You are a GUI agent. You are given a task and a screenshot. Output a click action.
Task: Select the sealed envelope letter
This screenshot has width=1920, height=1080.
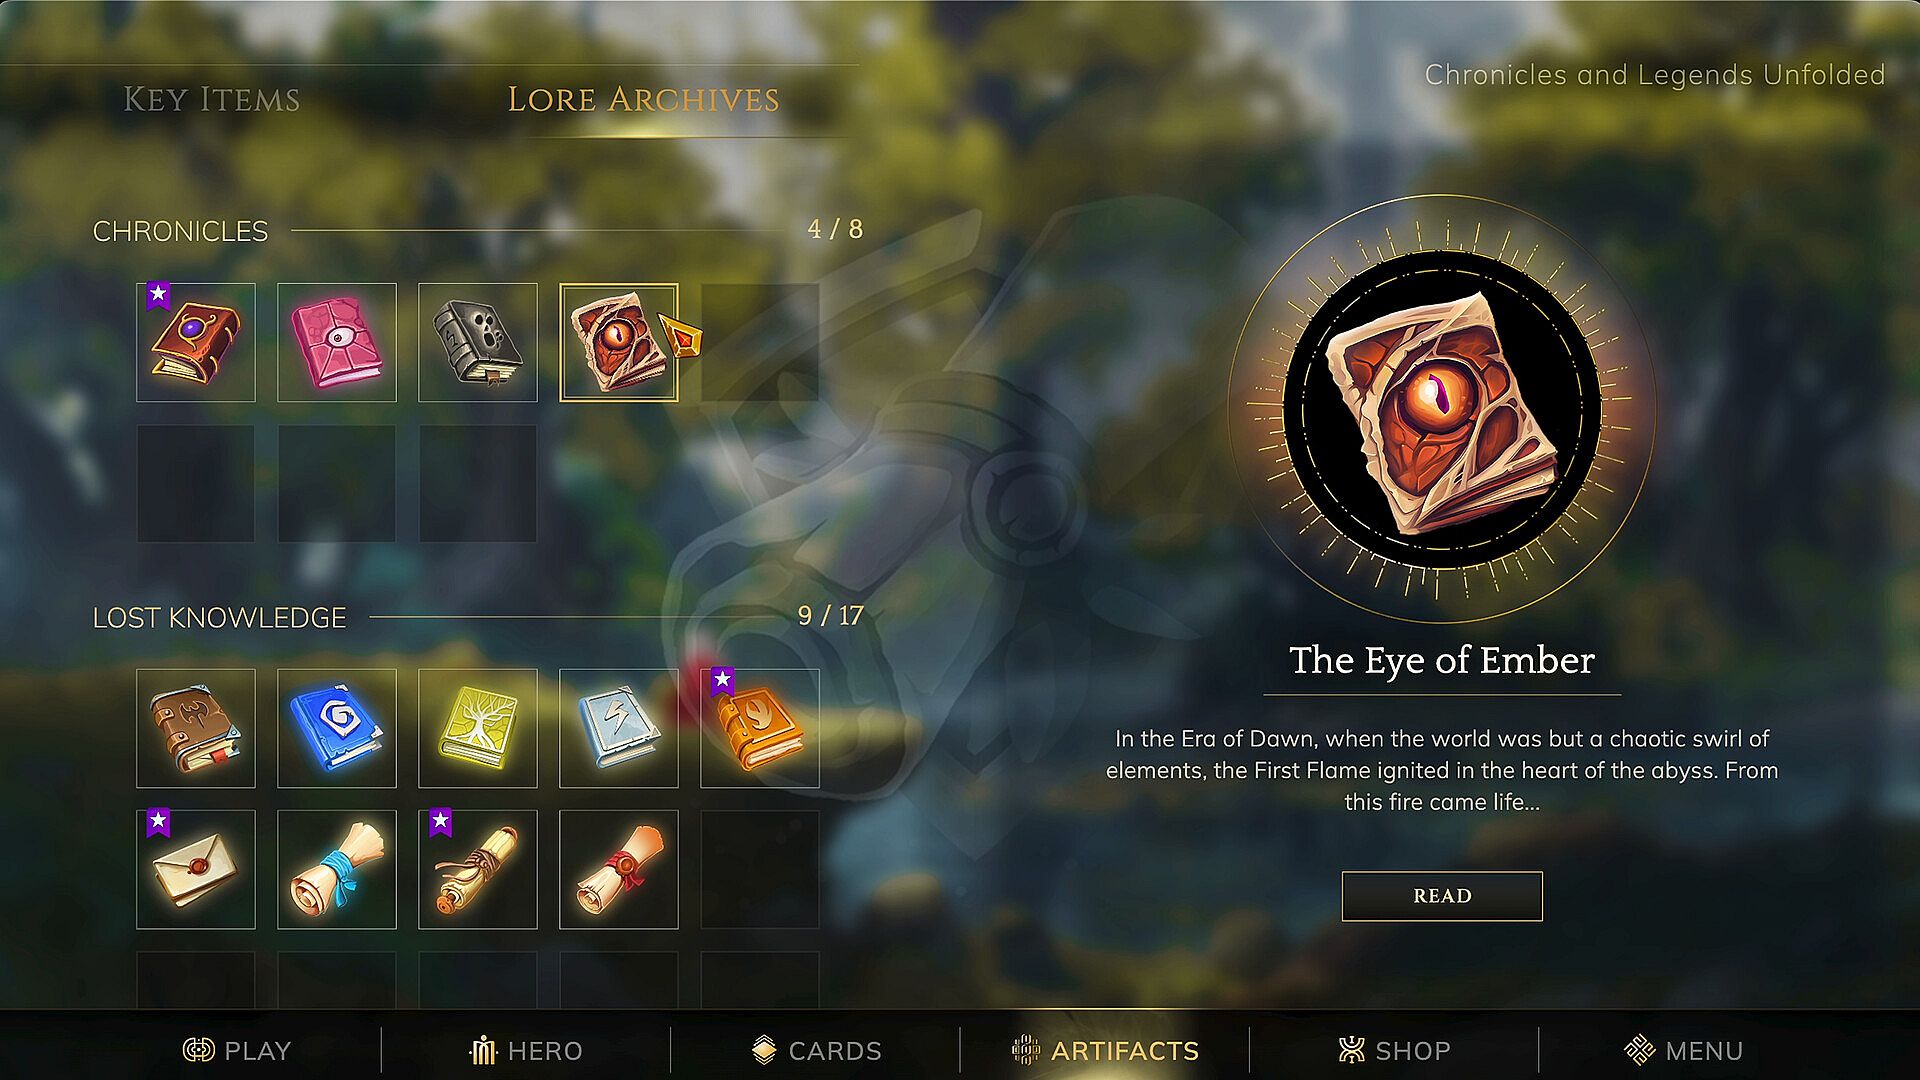click(x=196, y=869)
